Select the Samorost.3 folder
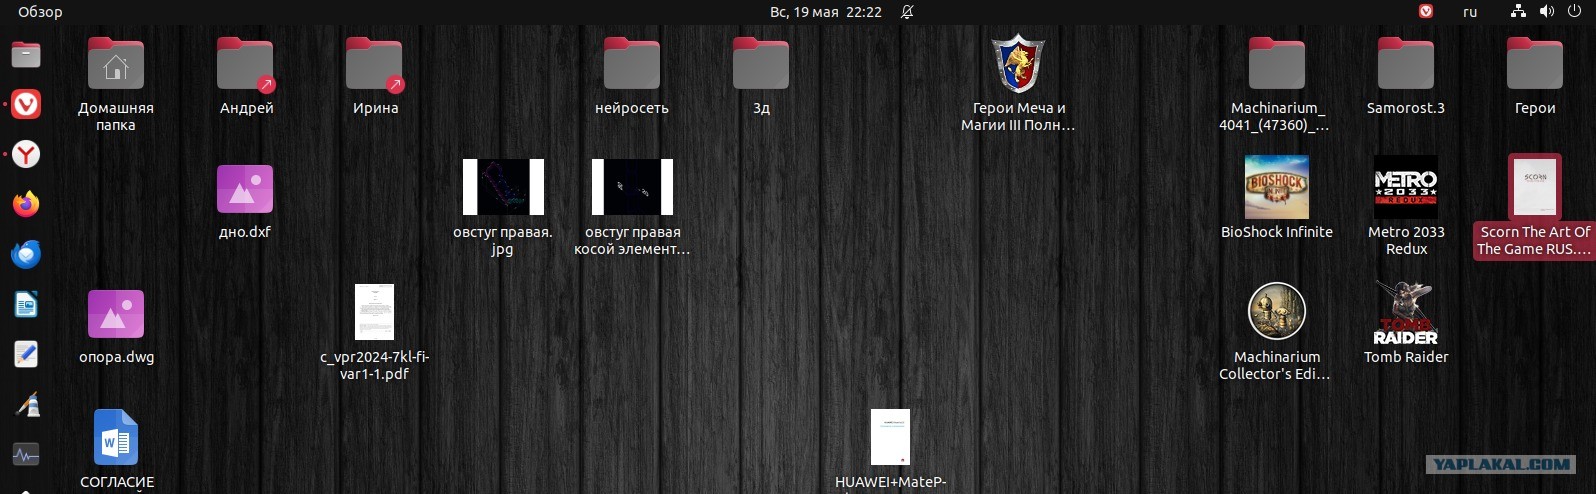 pos(1406,76)
